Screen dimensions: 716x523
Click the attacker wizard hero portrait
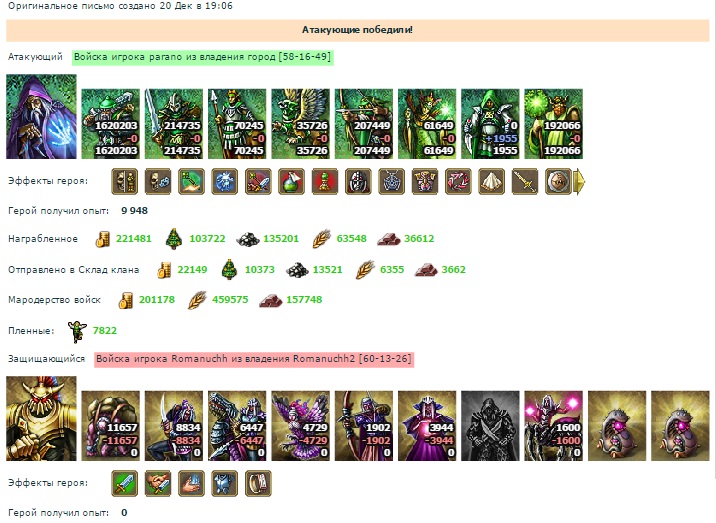point(41,117)
